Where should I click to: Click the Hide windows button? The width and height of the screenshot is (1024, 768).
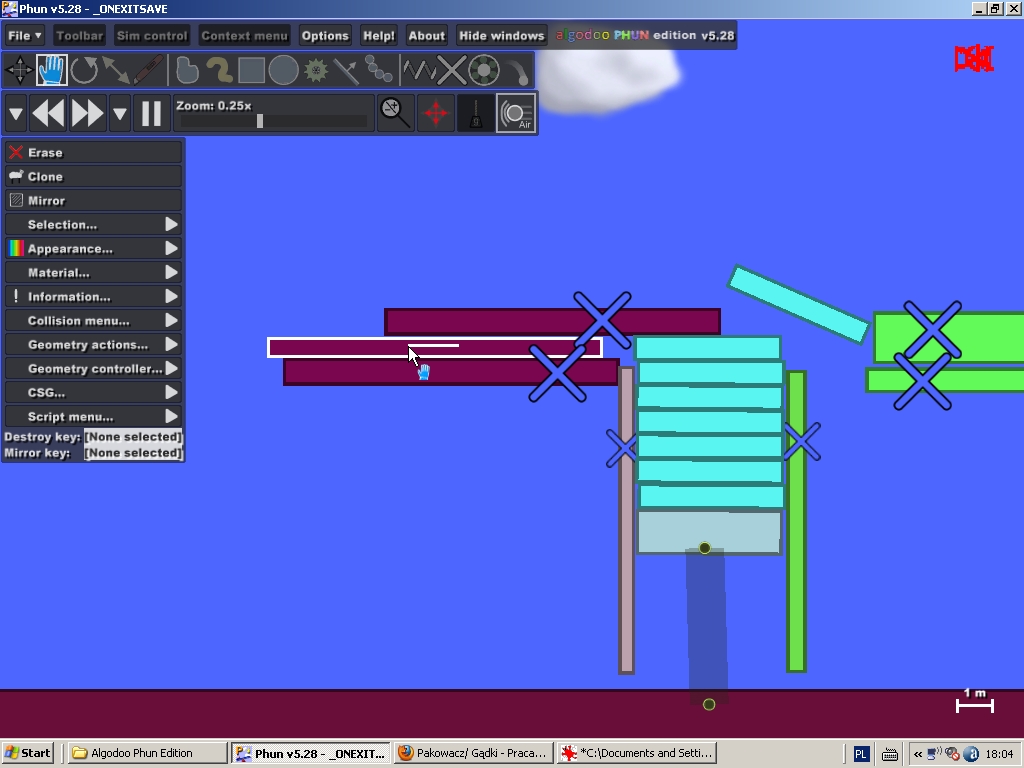tap(501, 35)
